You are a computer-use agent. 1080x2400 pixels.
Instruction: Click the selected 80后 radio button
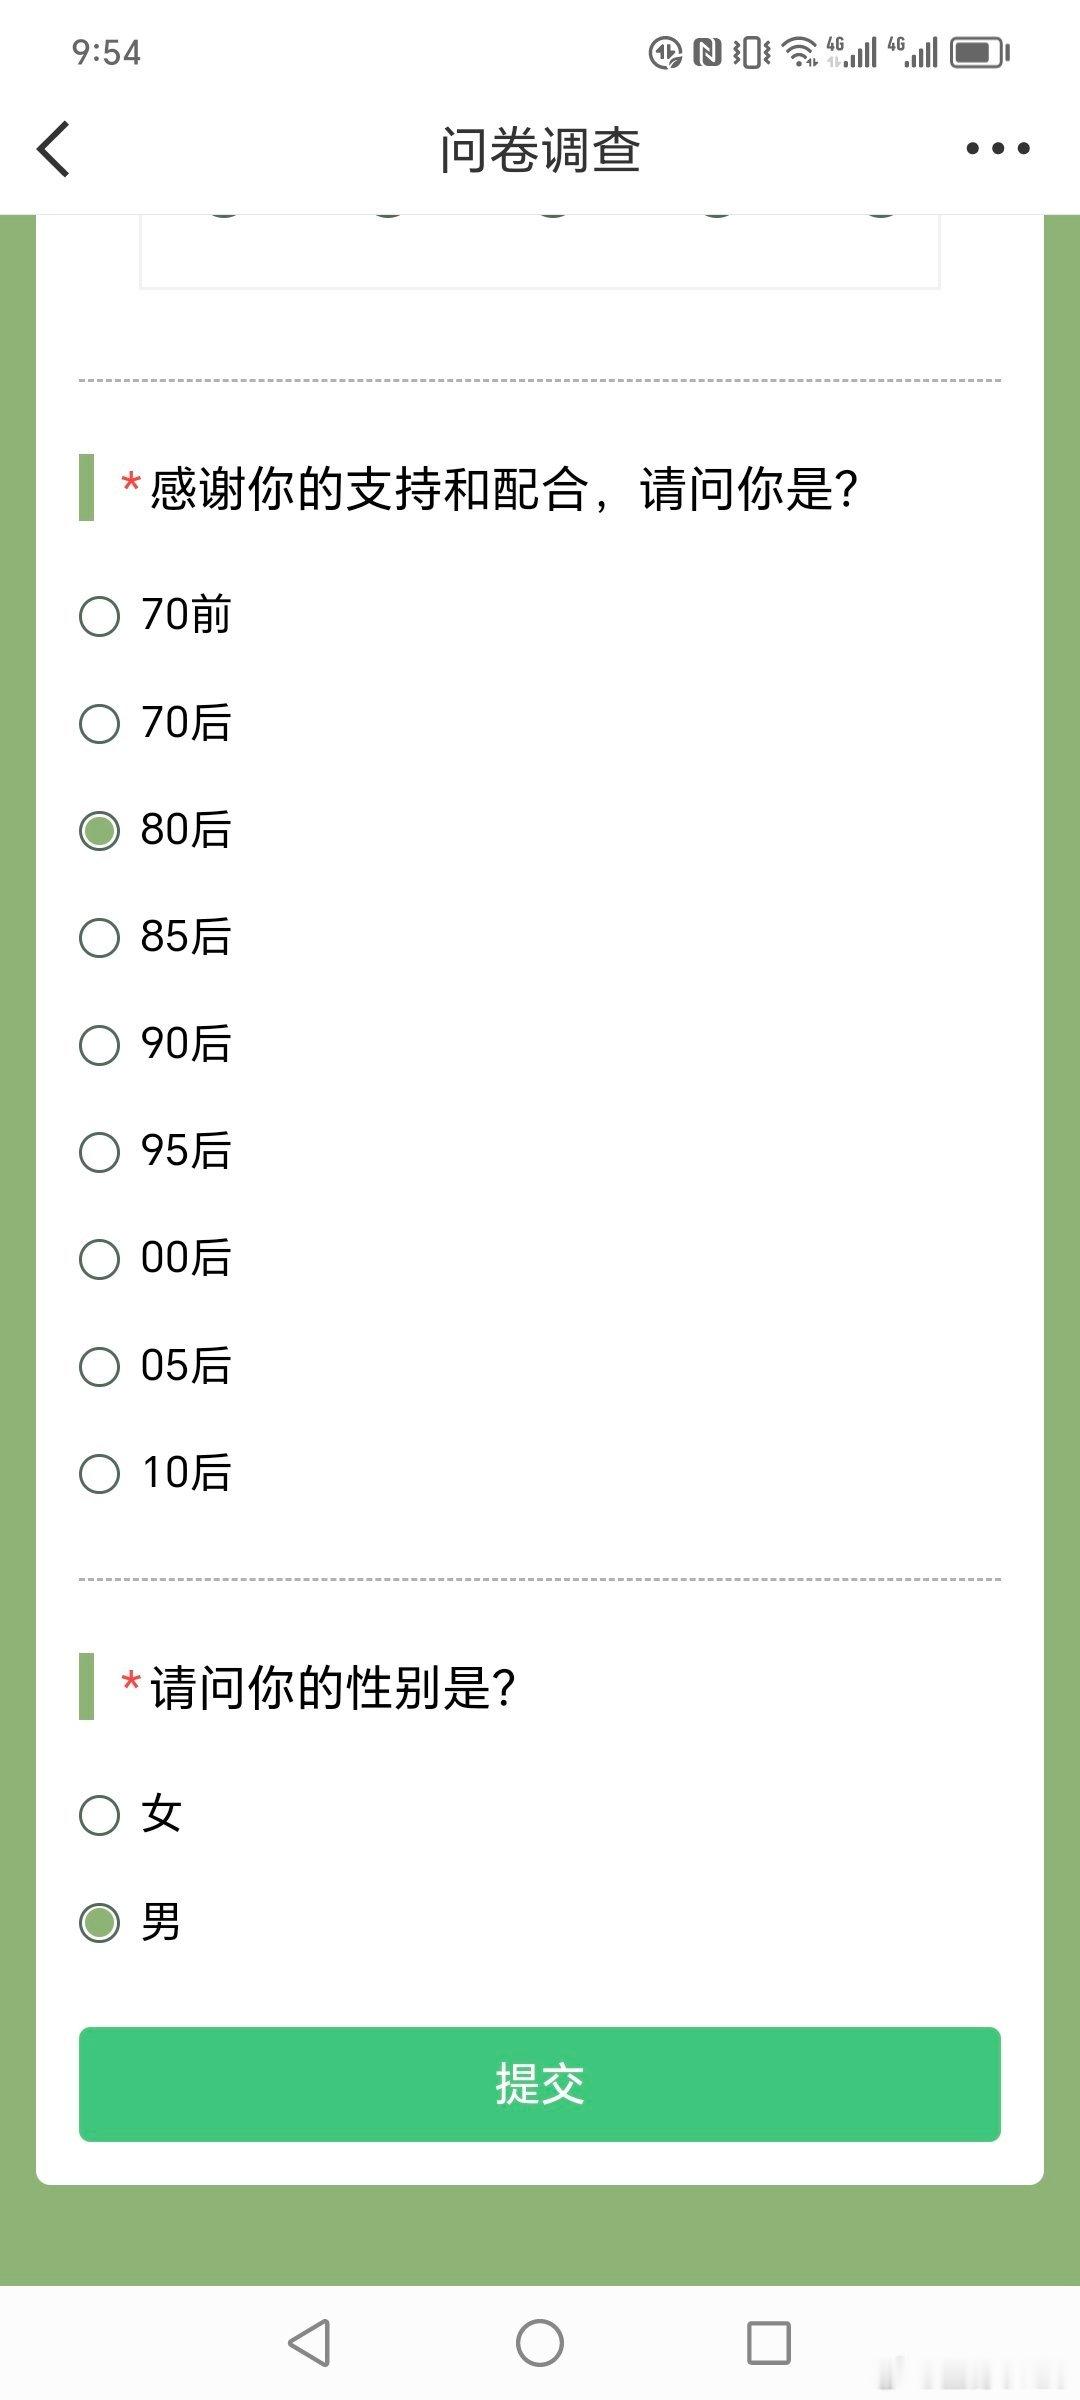pos(99,830)
